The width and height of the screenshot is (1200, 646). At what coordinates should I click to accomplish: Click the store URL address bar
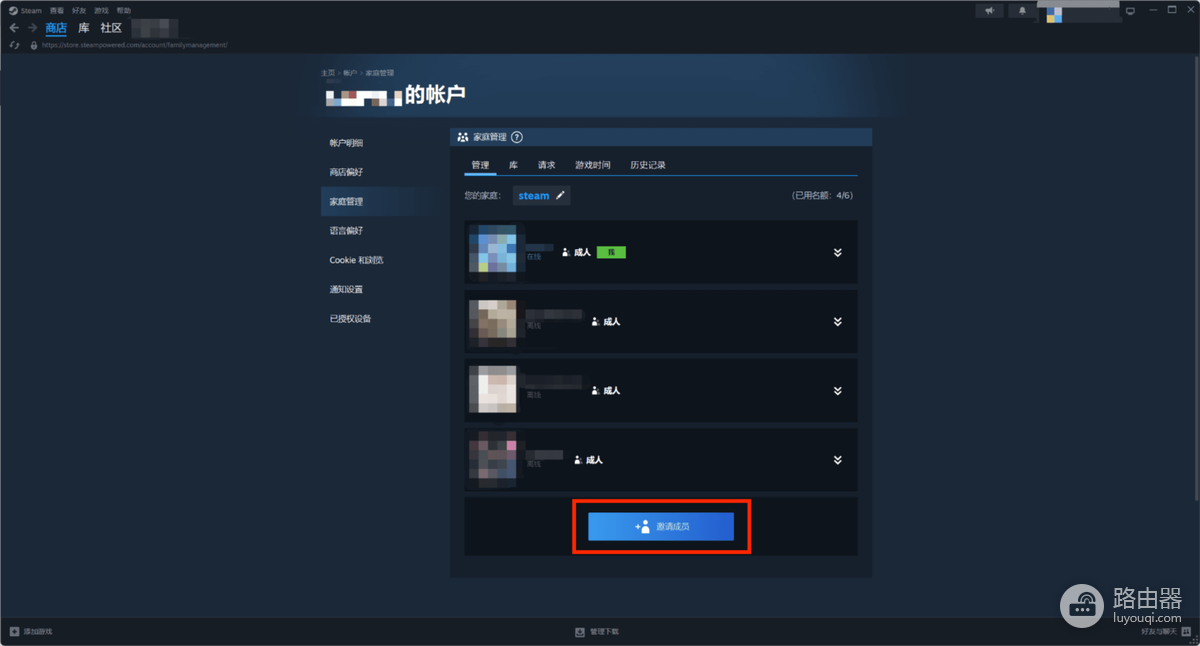pyautogui.click(x=135, y=45)
